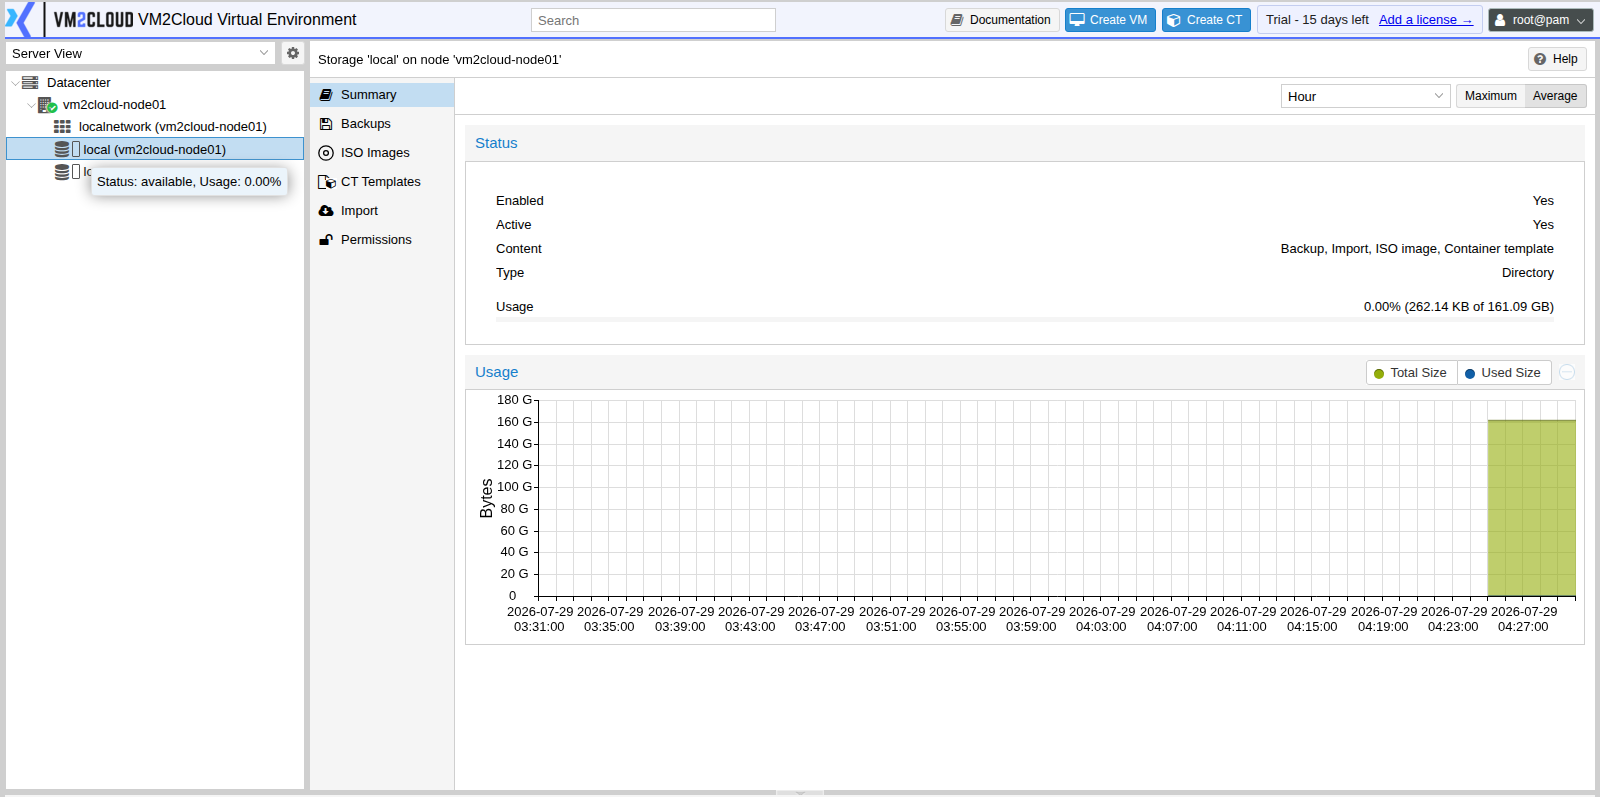Collapse the Datacenter tree node
This screenshot has width=1600, height=797.
point(15,83)
